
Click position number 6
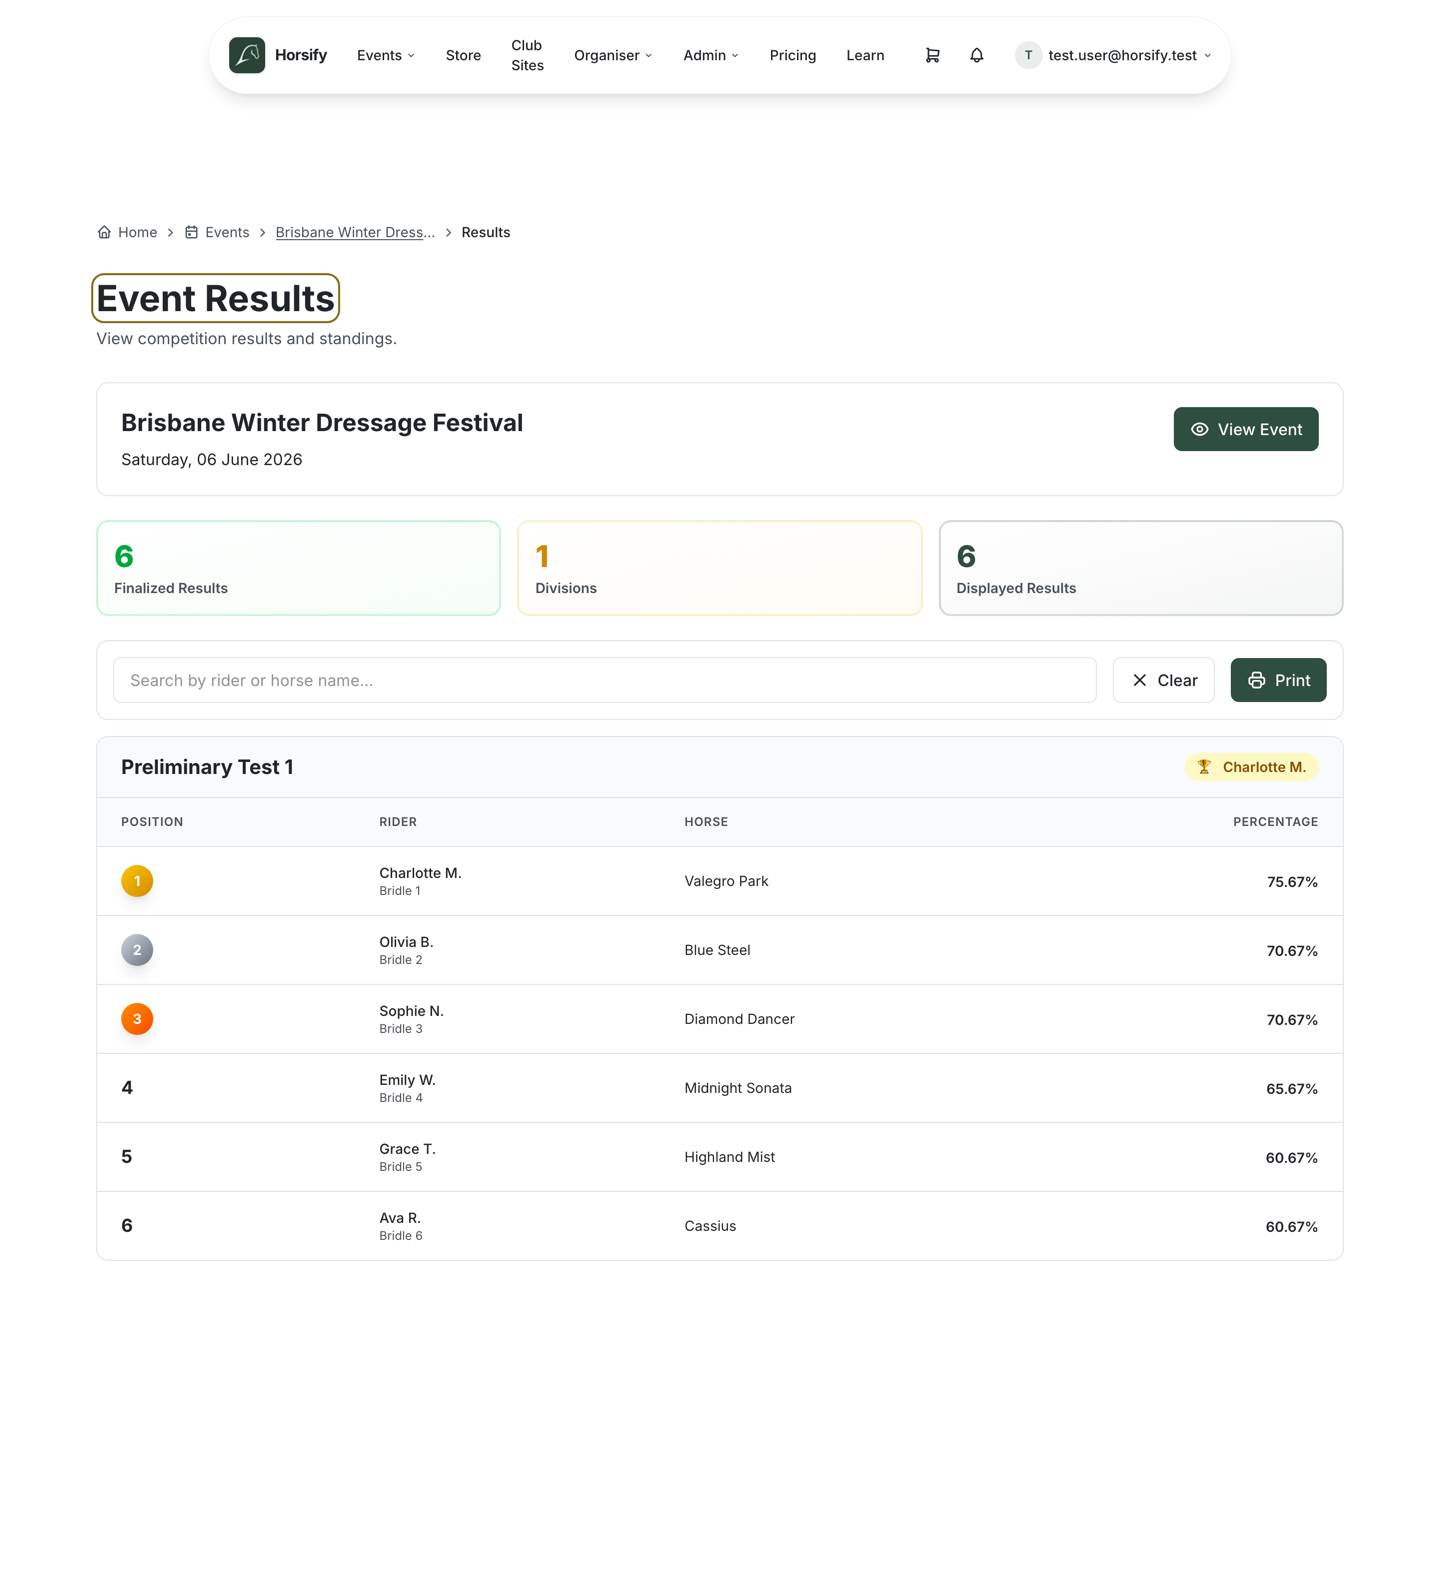click(x=127, y=1226)
